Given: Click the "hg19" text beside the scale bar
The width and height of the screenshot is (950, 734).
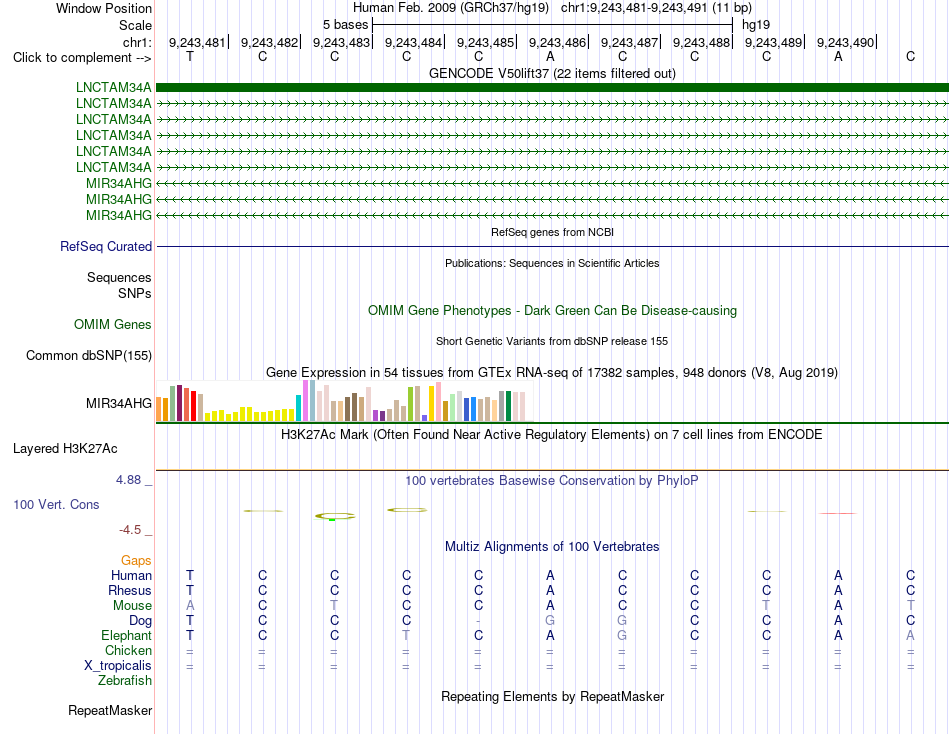Looking at the screenshot, I should (756, 25).
